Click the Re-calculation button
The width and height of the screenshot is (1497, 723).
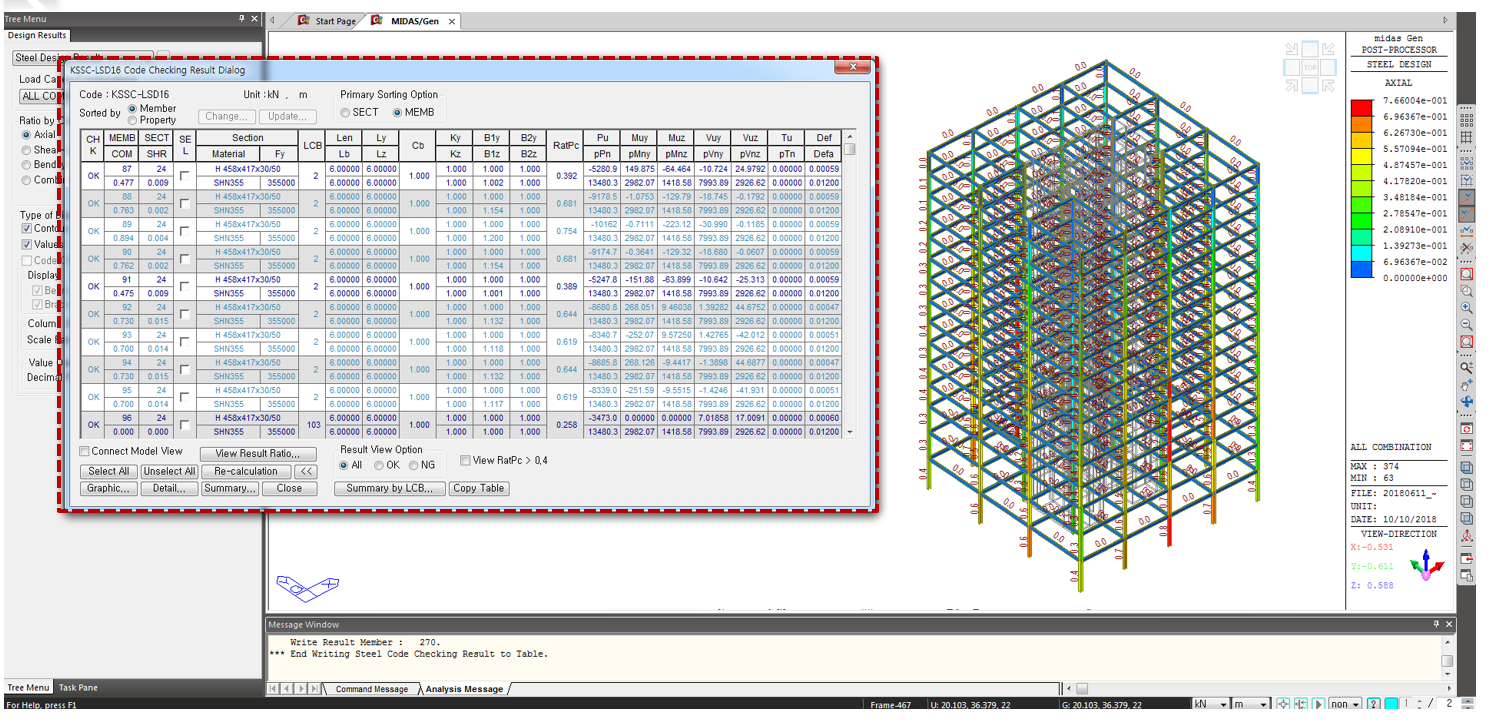(246, 471)
